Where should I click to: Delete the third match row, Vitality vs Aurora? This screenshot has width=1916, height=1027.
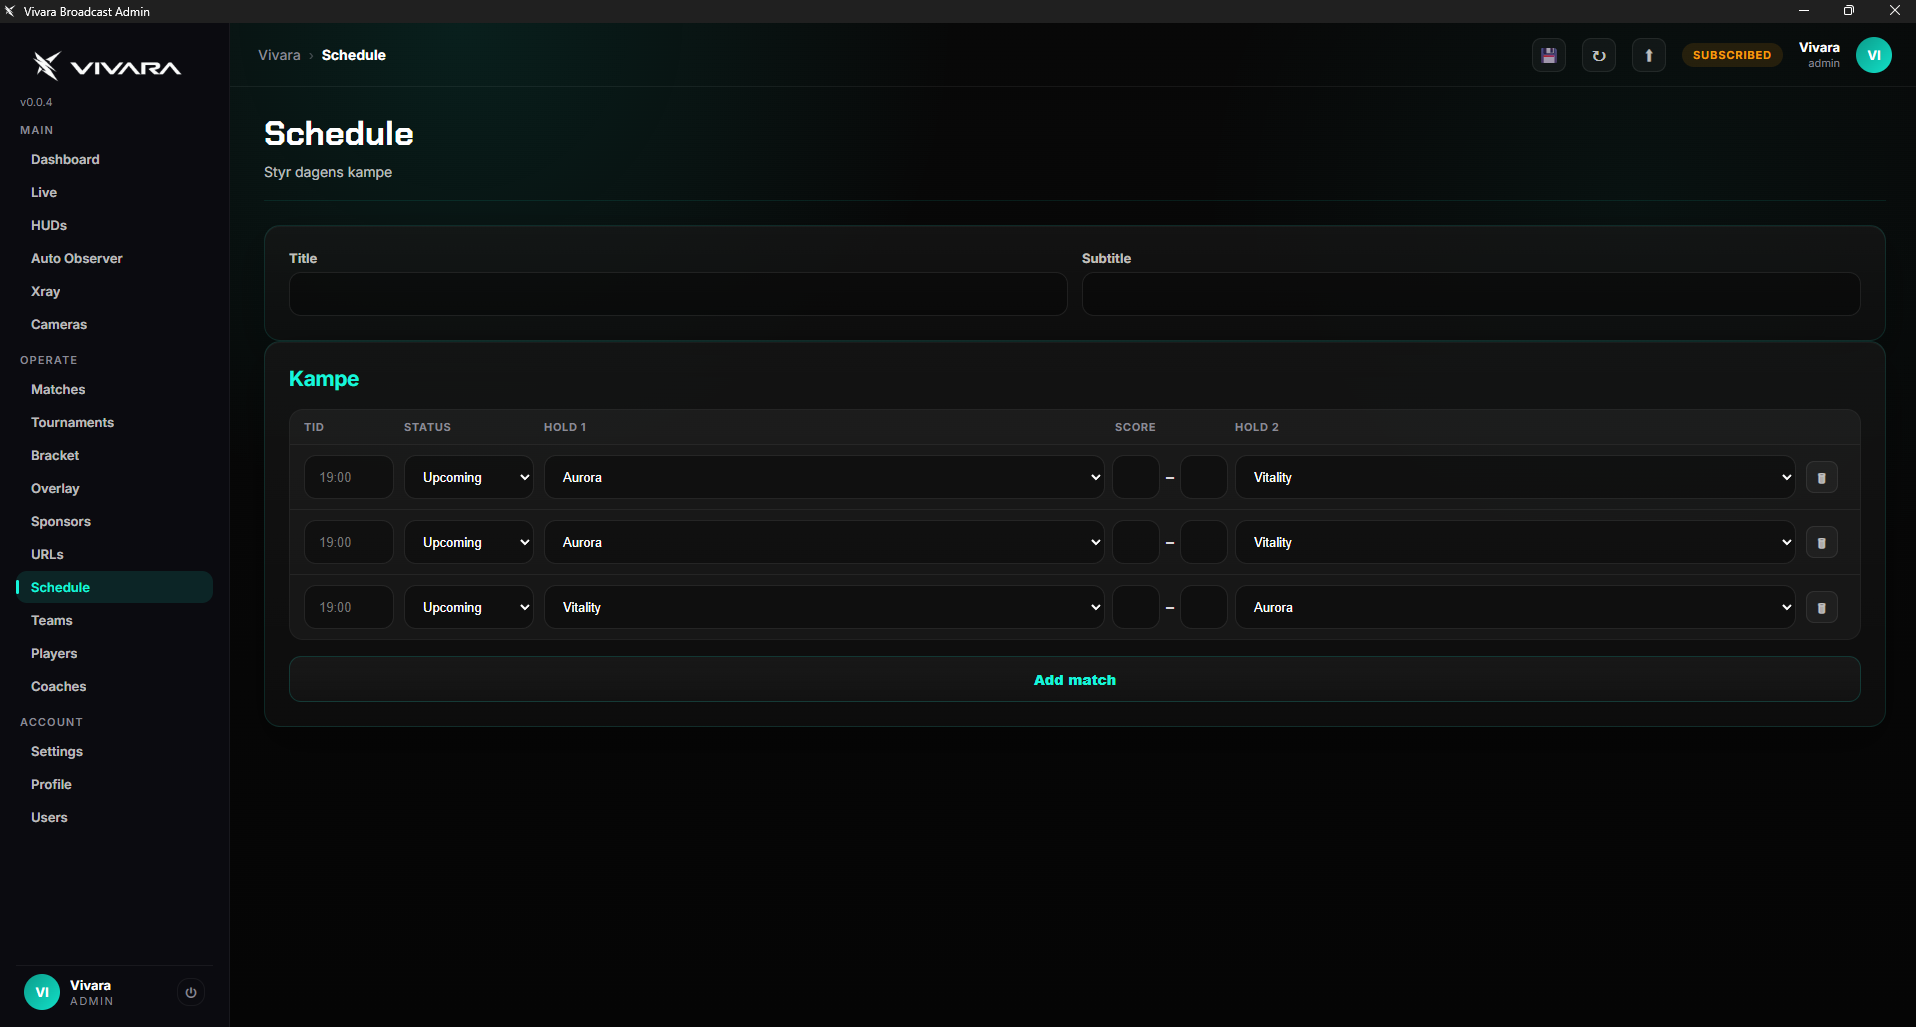(1821, 608)
